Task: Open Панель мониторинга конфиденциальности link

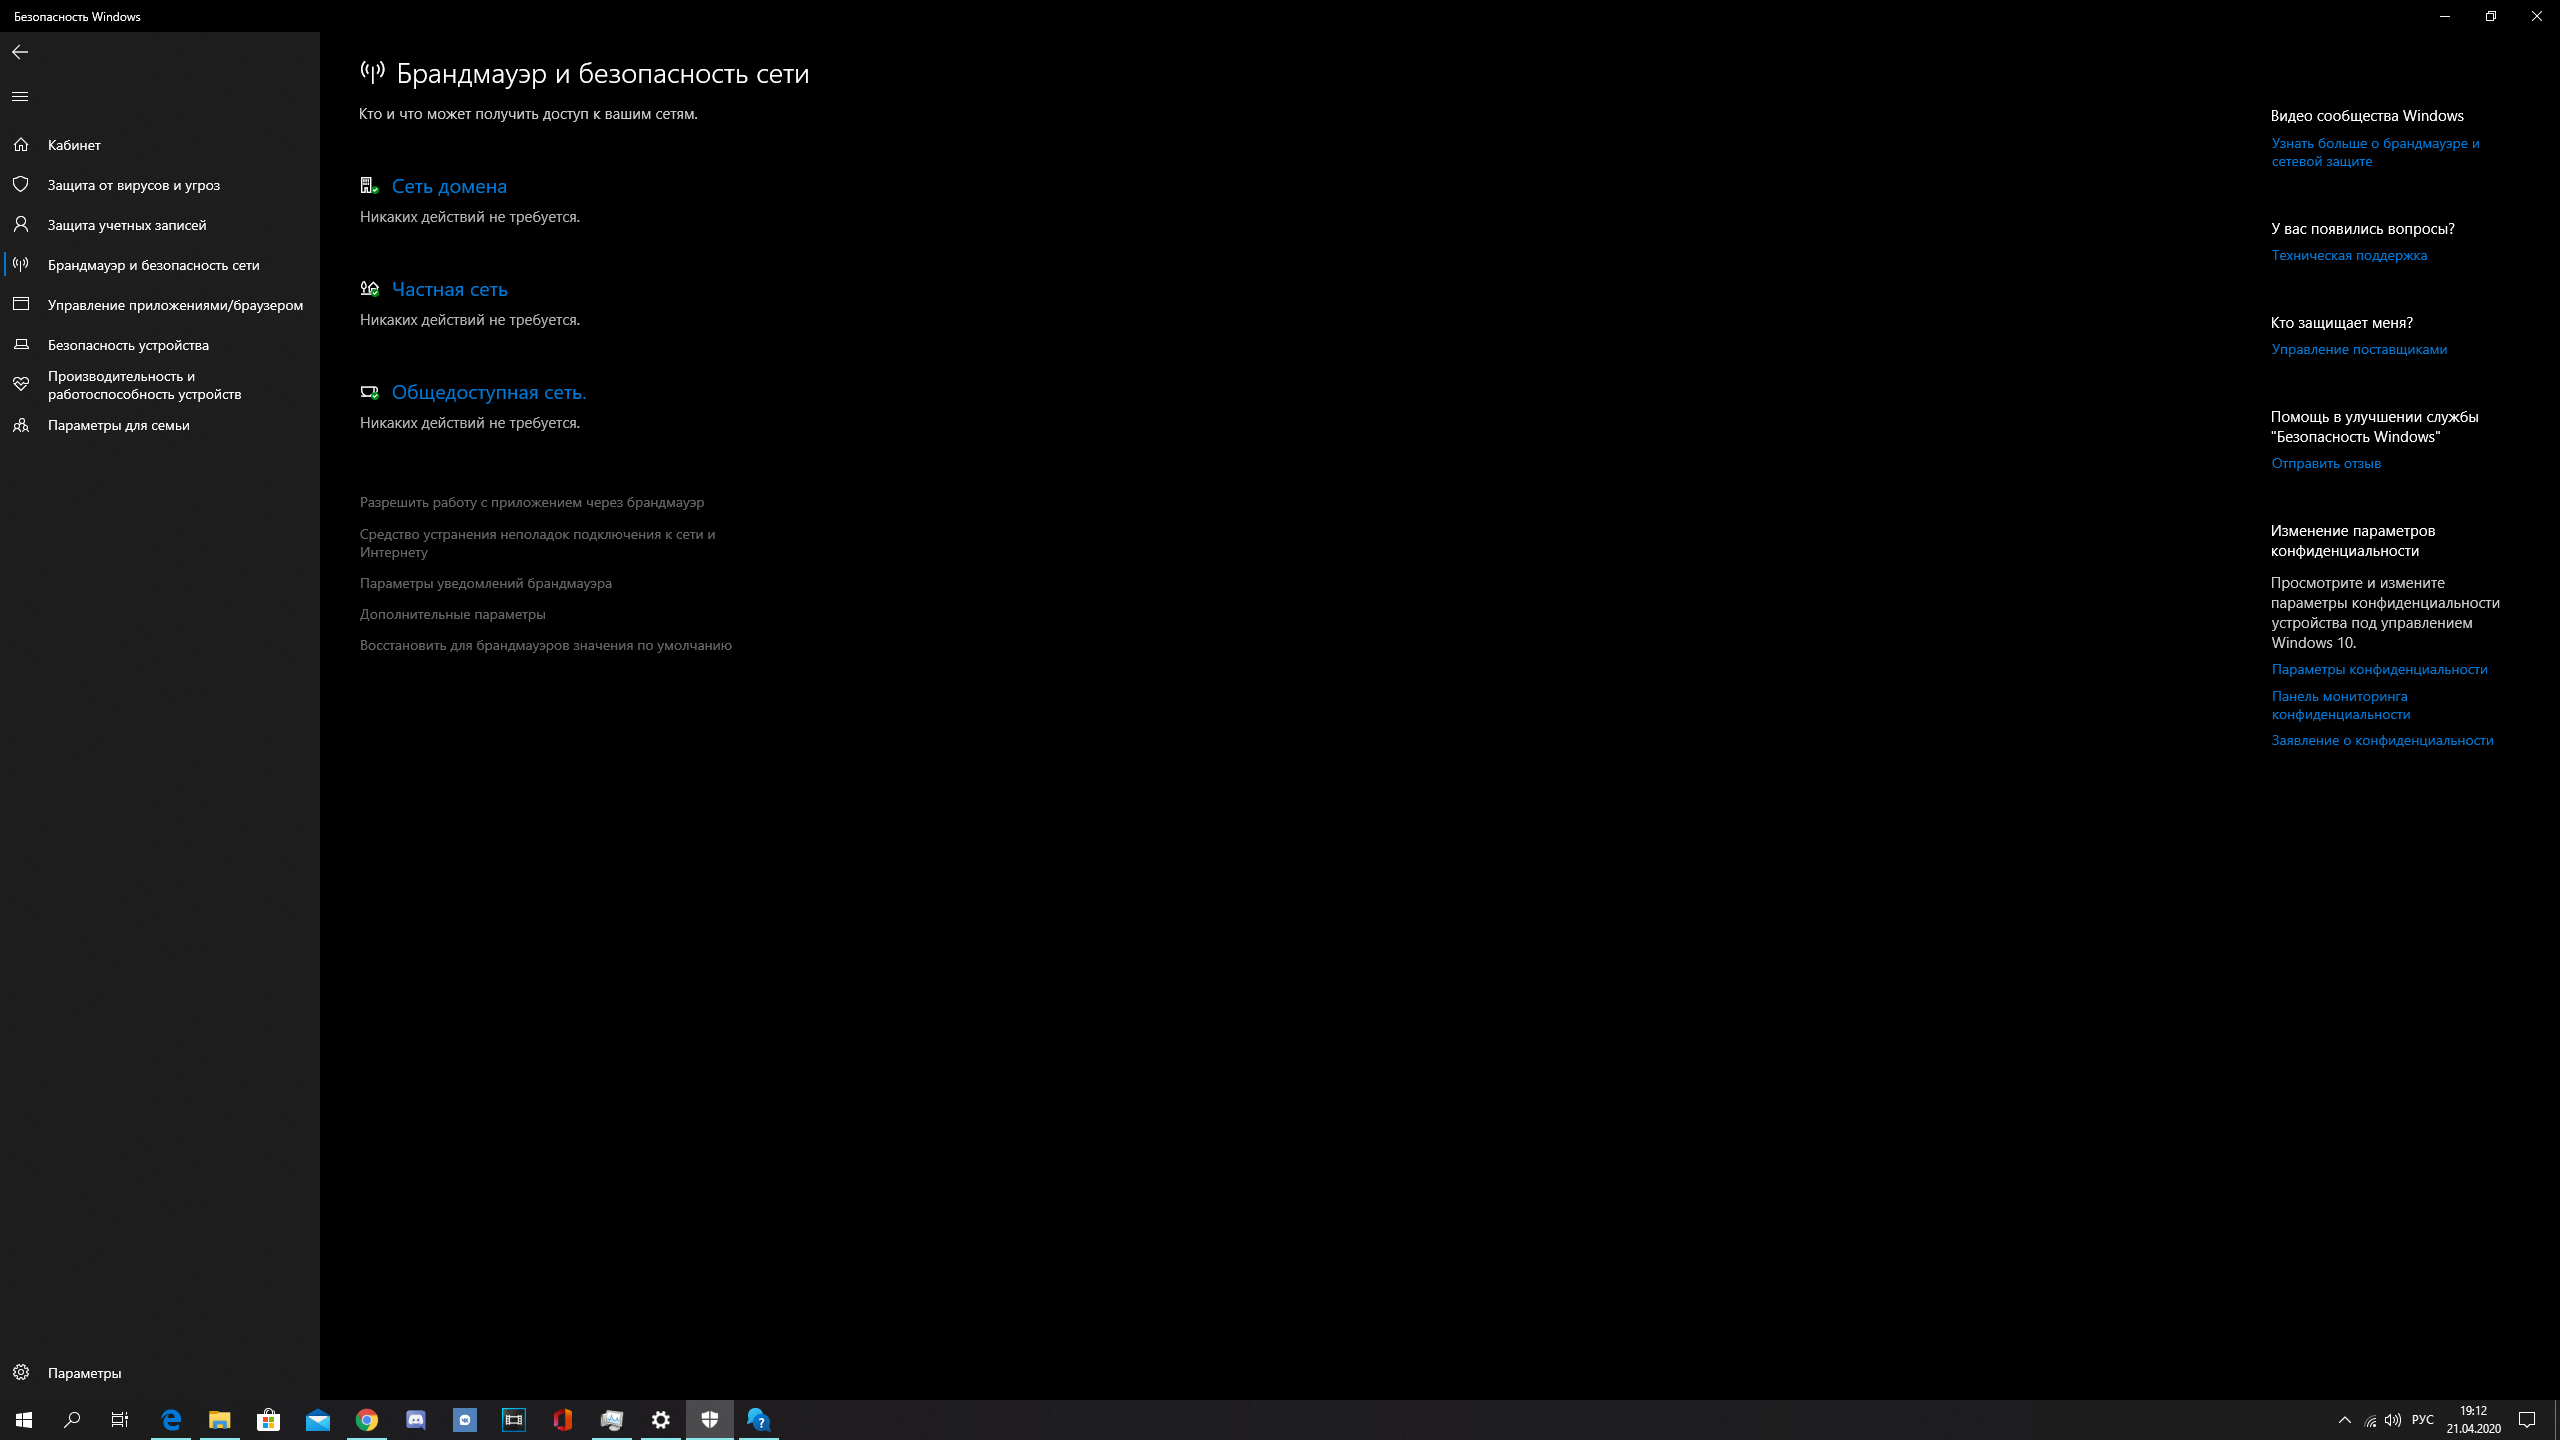Action: pyautogui.click(x=2340, y=705)
